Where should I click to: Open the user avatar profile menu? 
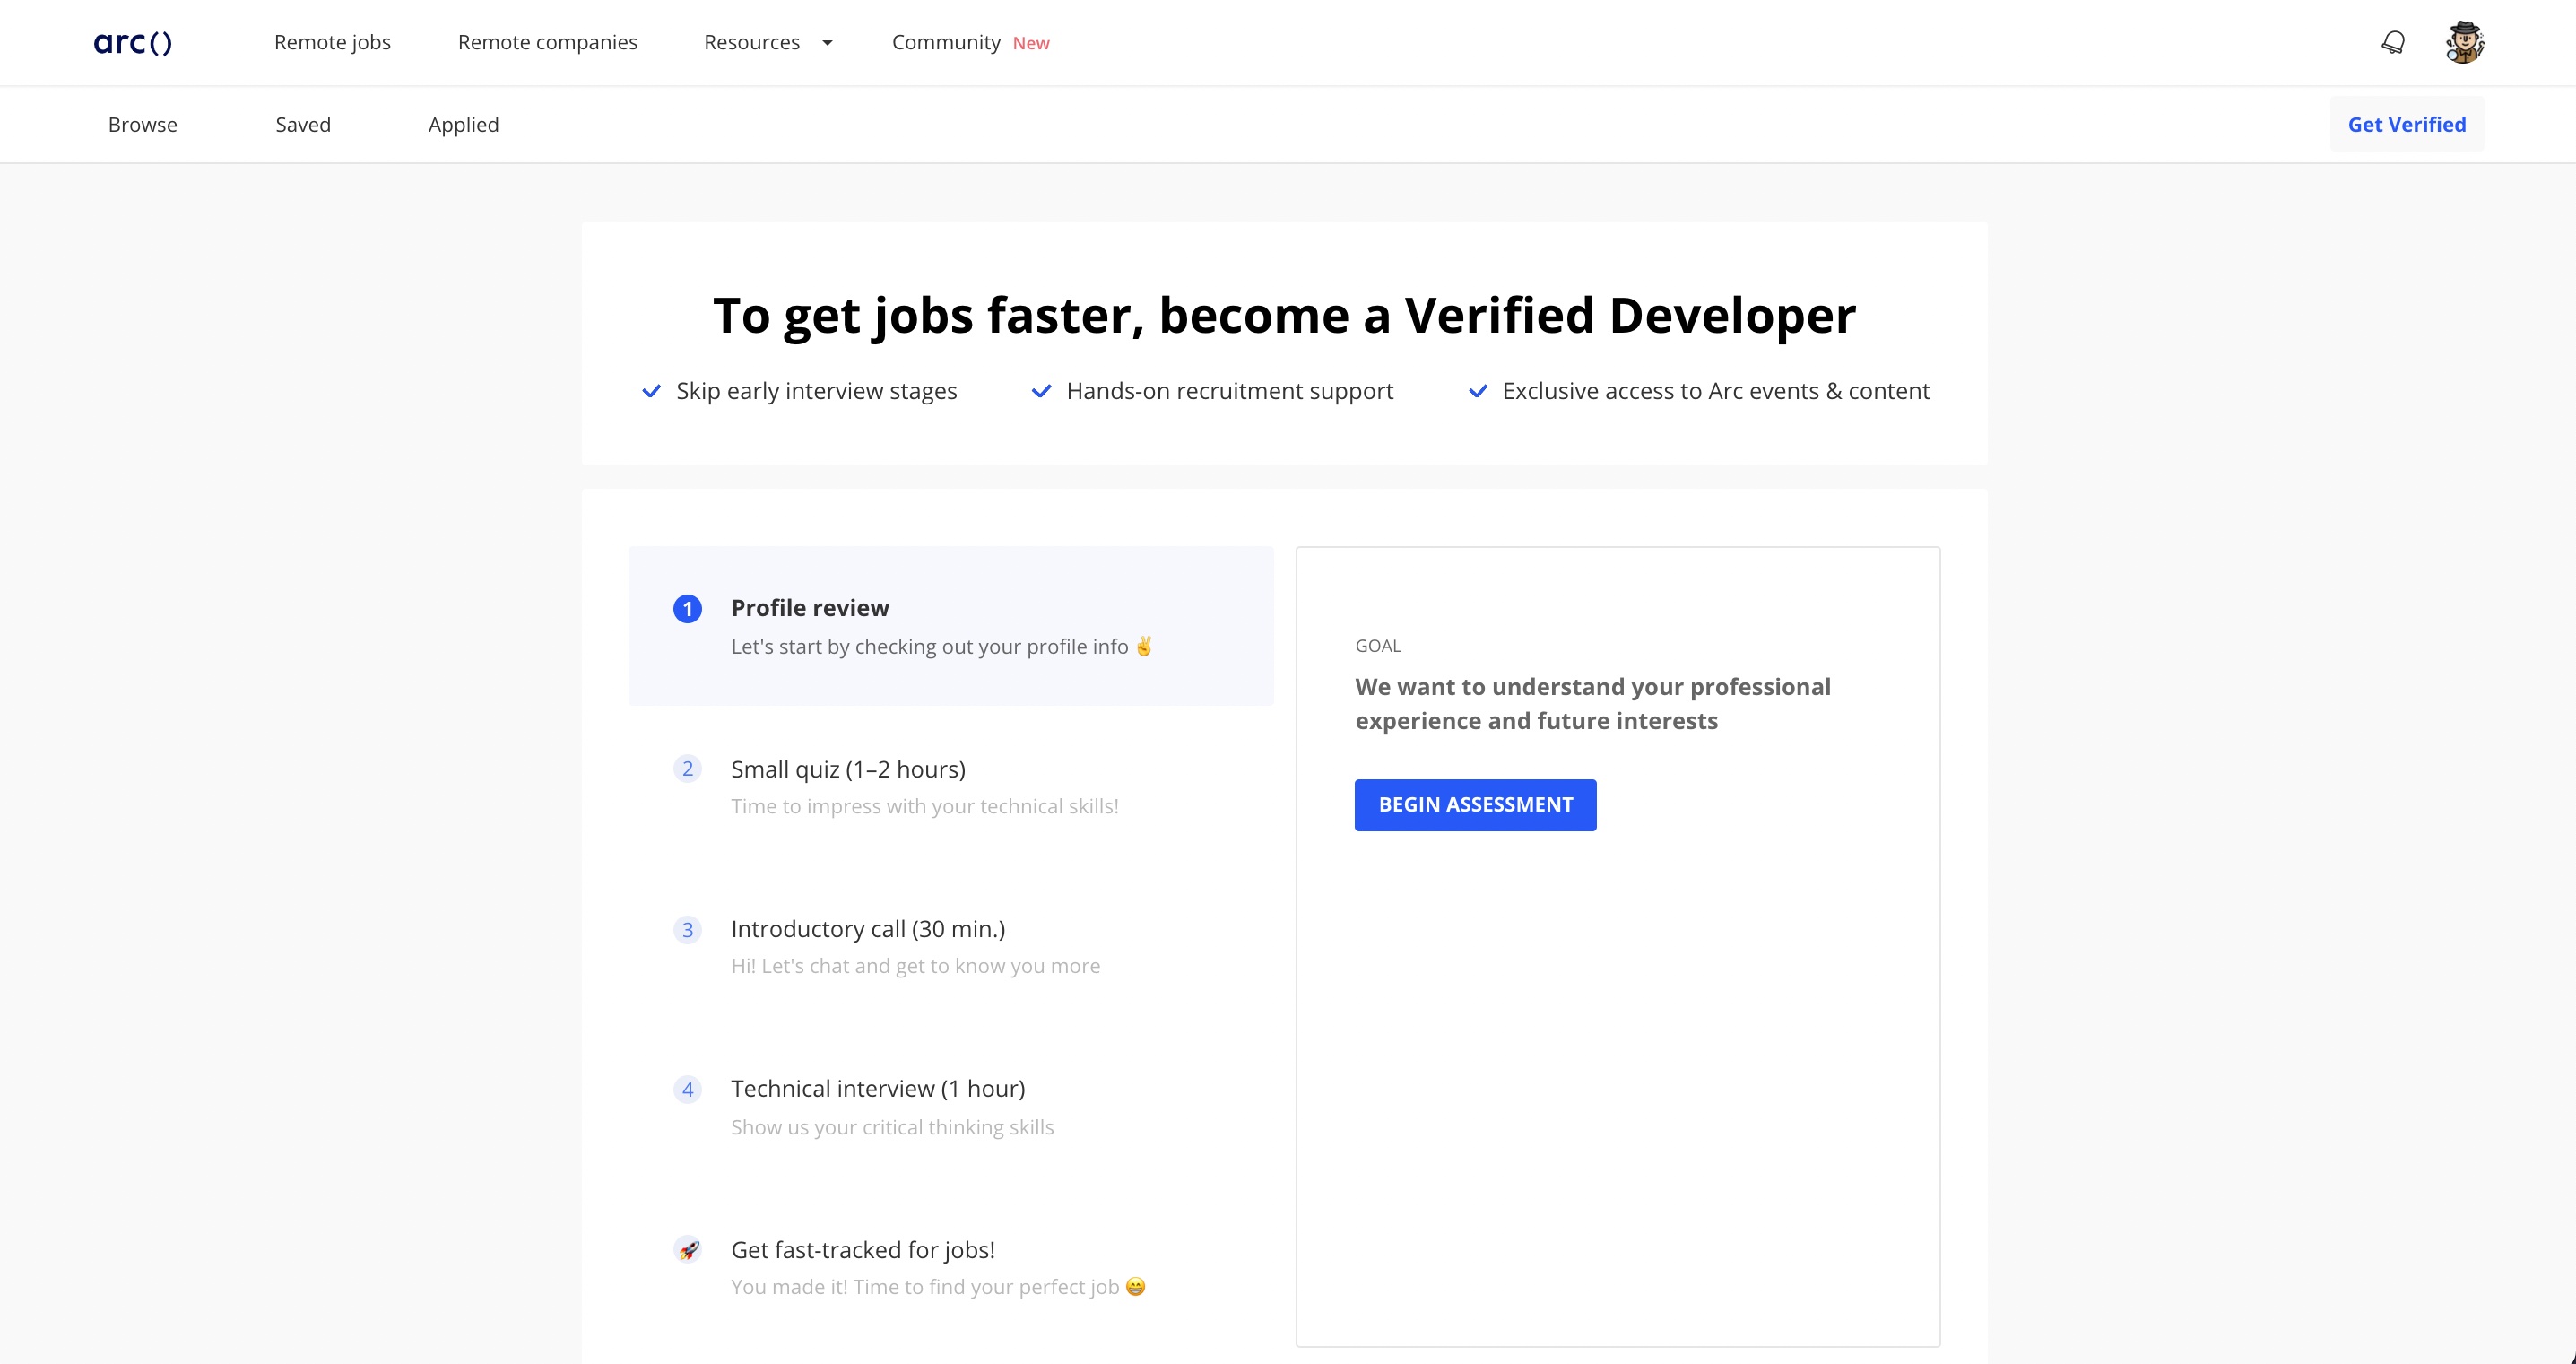click(2464, 43)
